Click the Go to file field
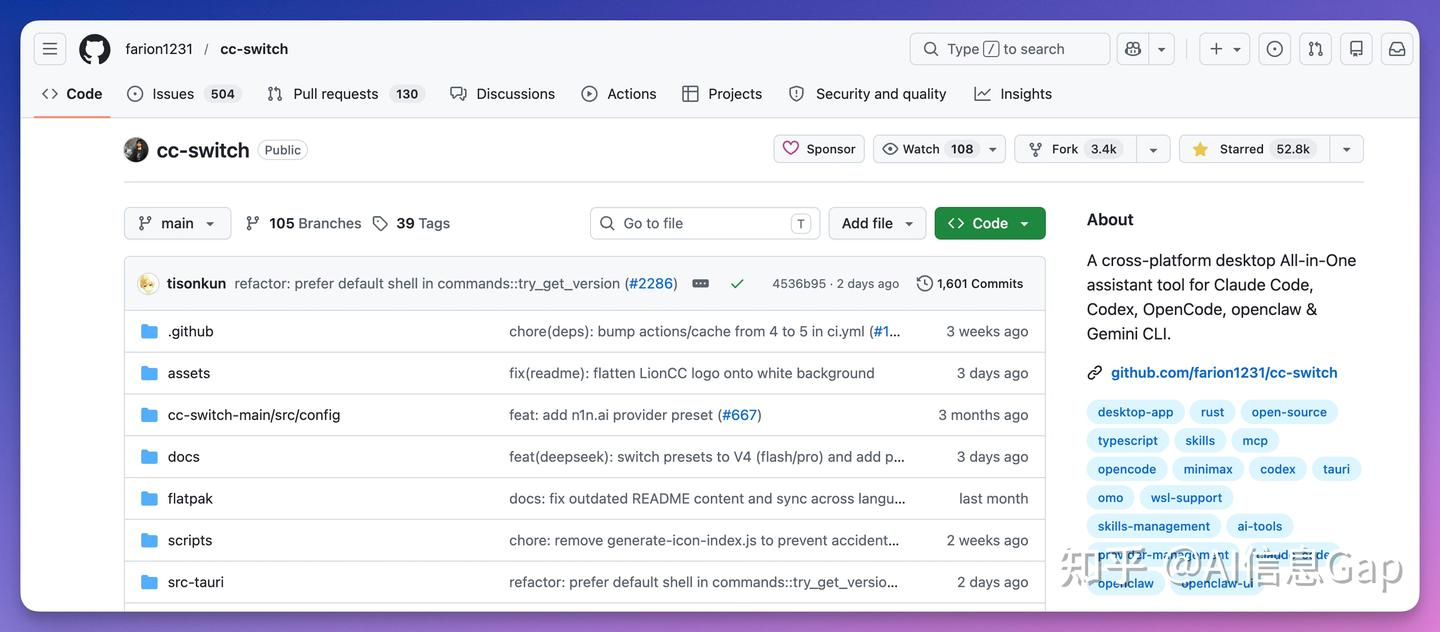The height and width of the screenshot is (632, 1440). pos(705,223)
